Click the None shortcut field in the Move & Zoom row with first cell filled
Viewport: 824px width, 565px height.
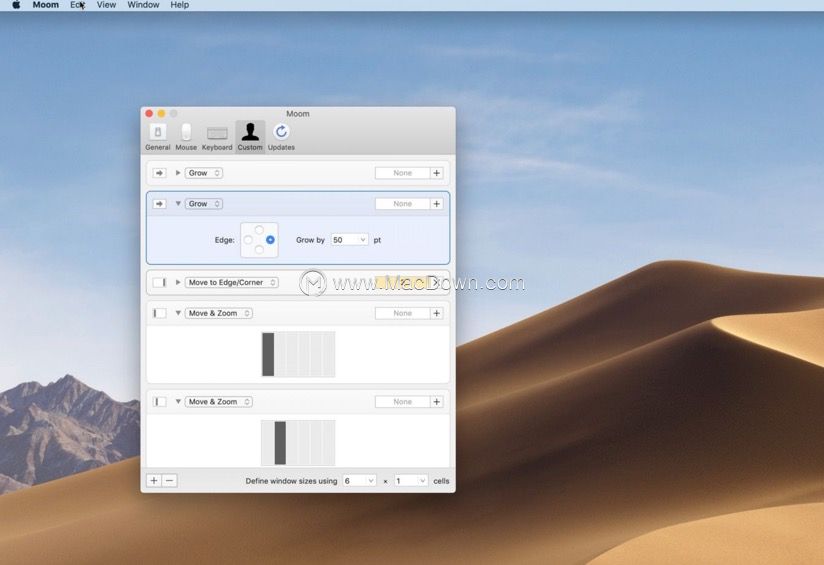(x=403, y=313)
